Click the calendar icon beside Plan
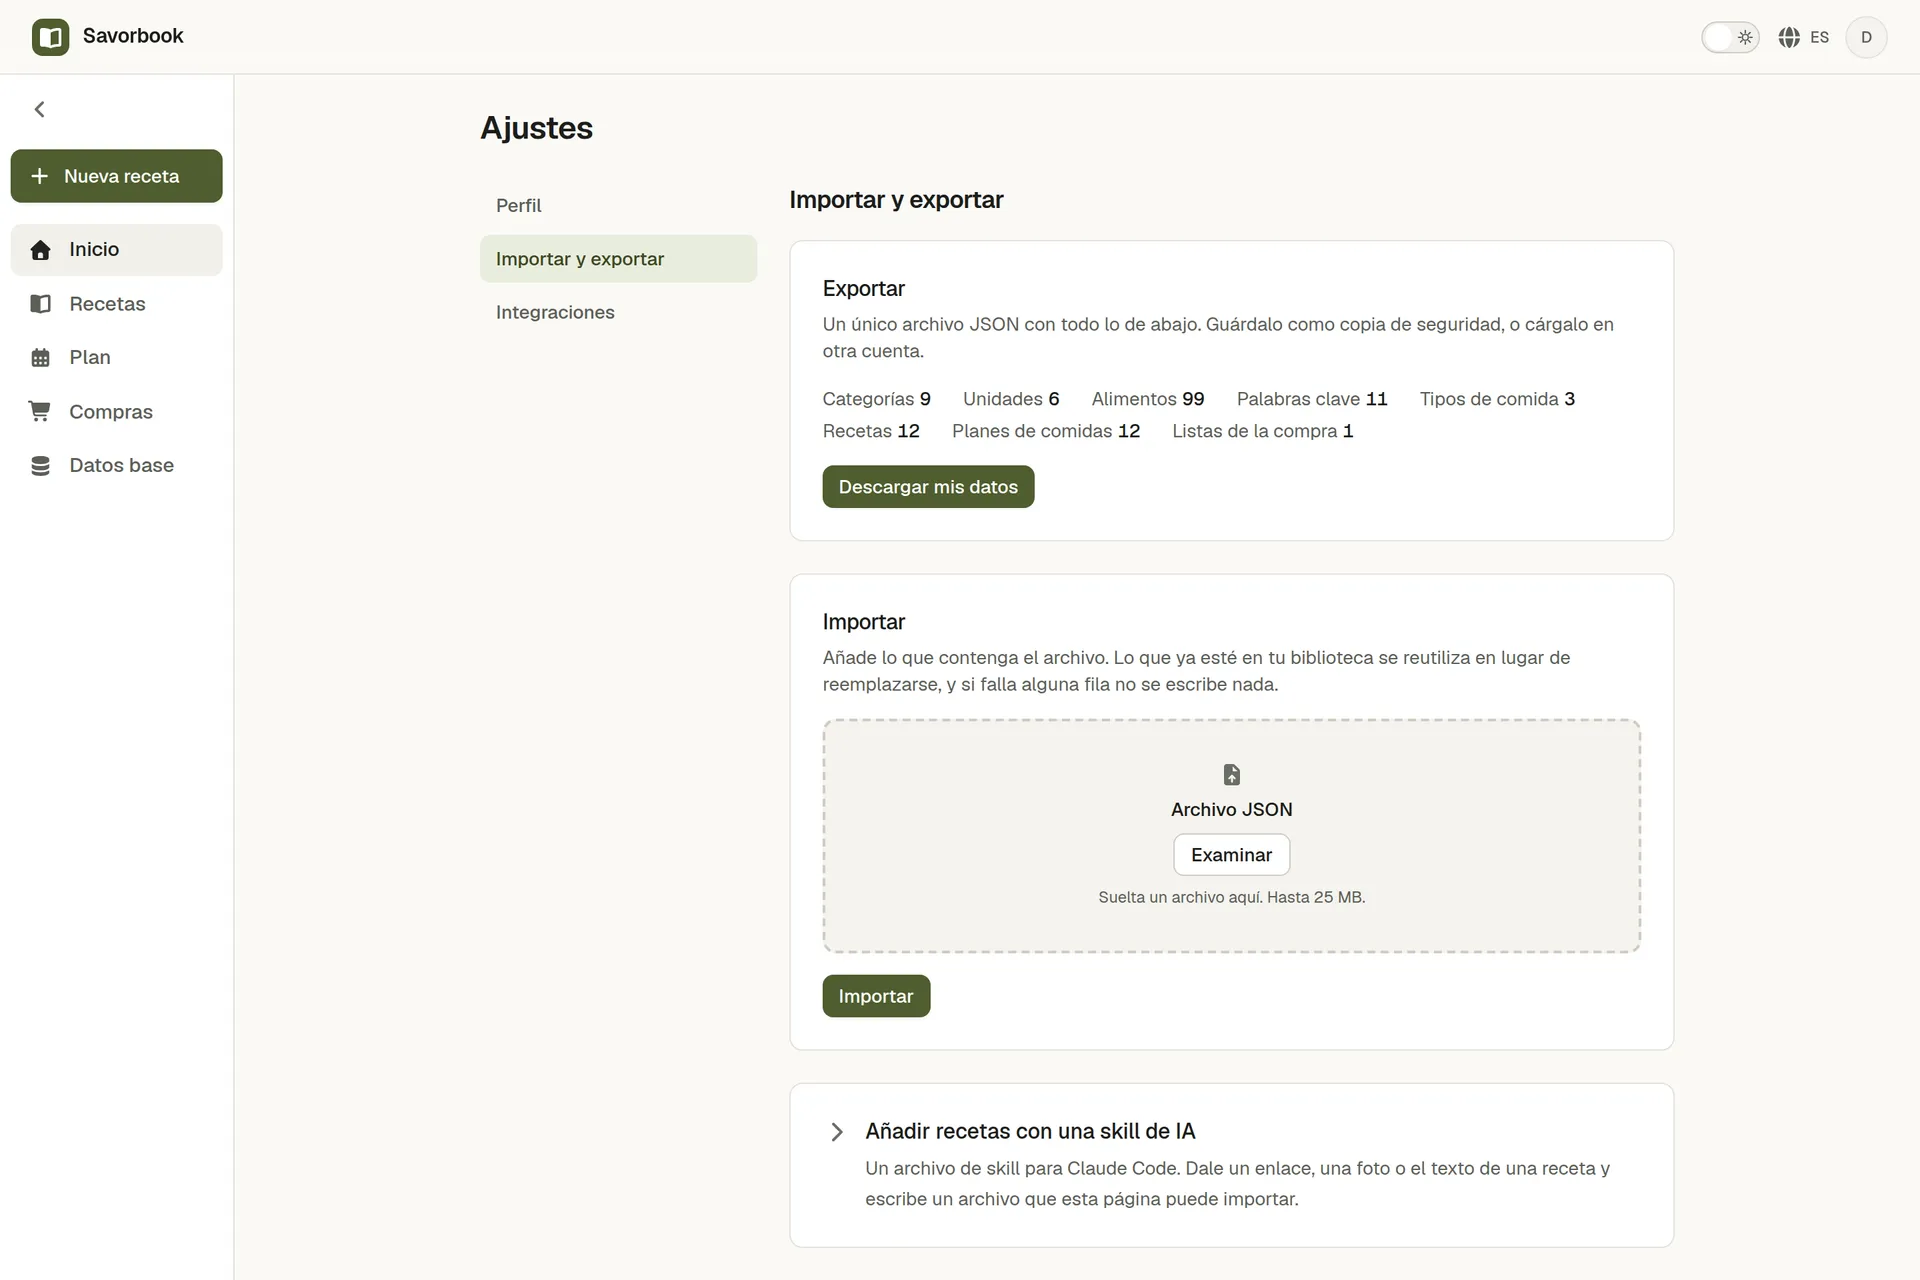Image resolution: width=1920 pixels, height=1280 pixels. pyautogui.click(x=40, y=358)
